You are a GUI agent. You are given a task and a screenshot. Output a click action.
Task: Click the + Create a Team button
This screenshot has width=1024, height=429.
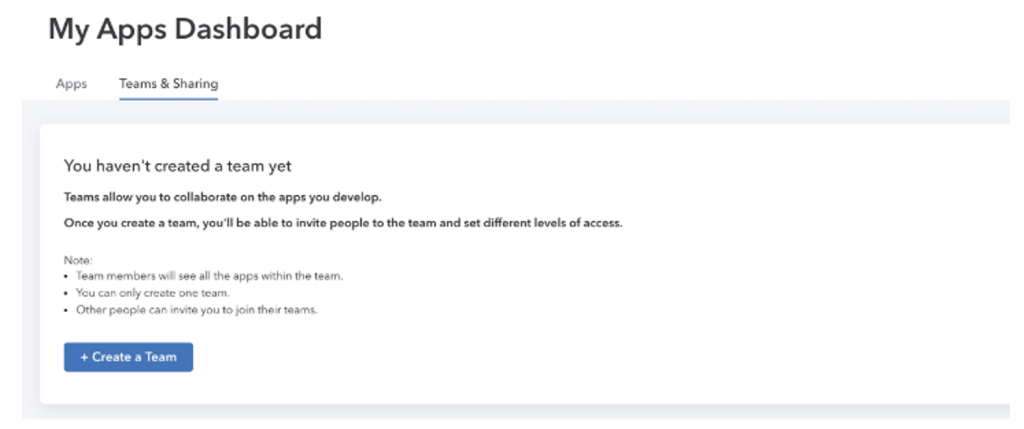[x=129, y=357]
